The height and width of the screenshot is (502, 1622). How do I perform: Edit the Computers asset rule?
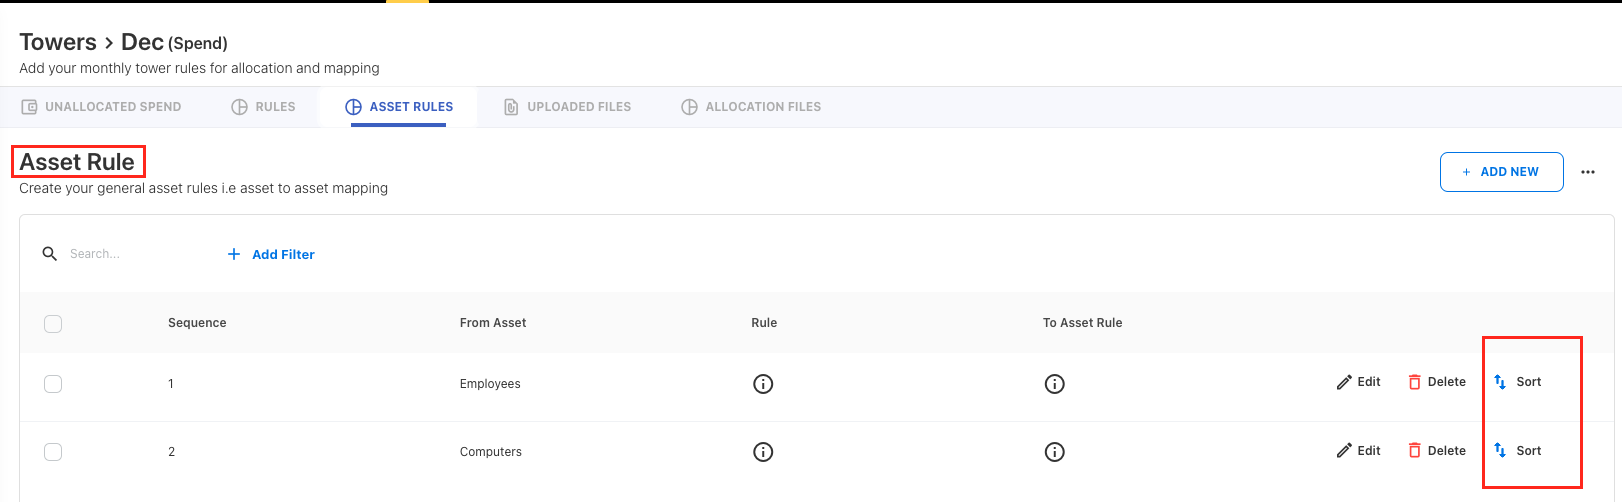tap(1359, 451)
